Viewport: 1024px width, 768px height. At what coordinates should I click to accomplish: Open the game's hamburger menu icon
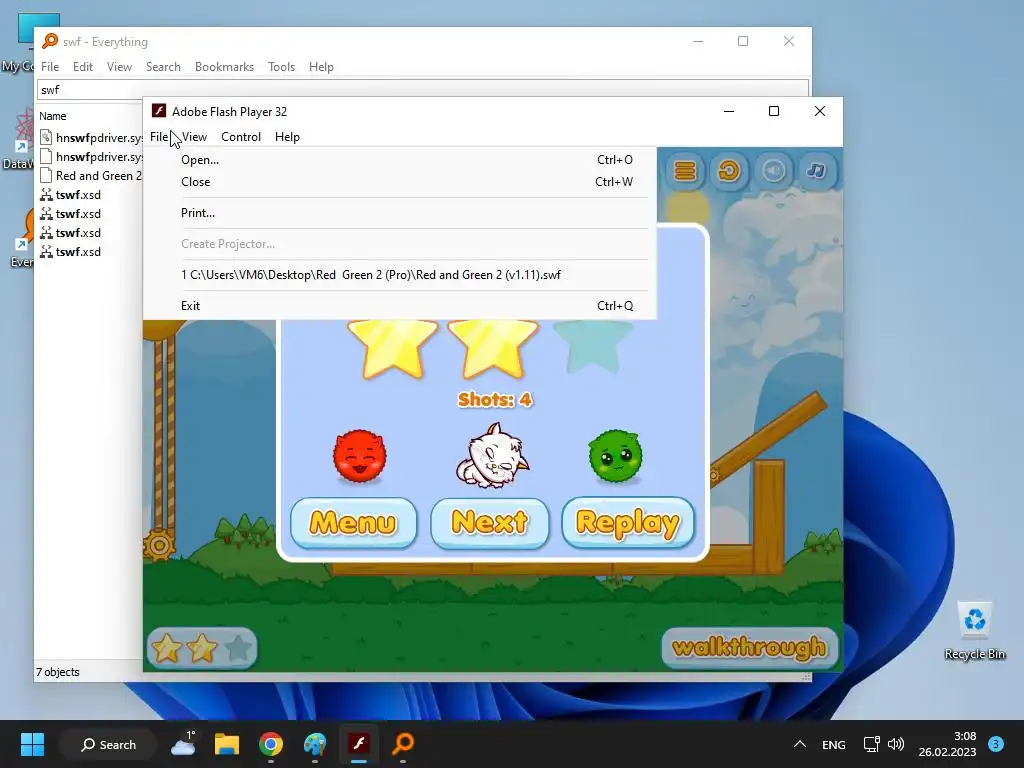click(685, 171)
